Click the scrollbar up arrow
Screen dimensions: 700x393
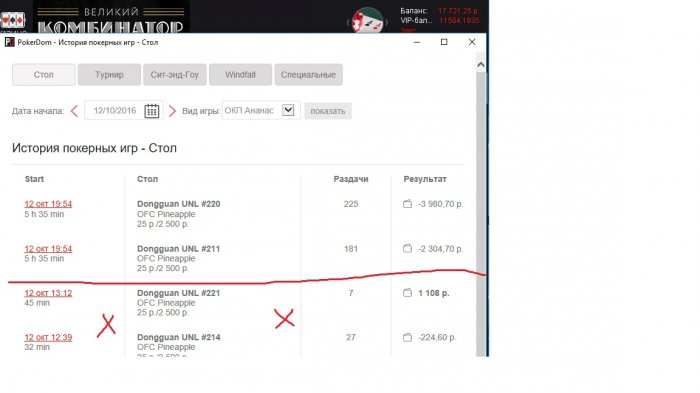click(x=480, y=65)
